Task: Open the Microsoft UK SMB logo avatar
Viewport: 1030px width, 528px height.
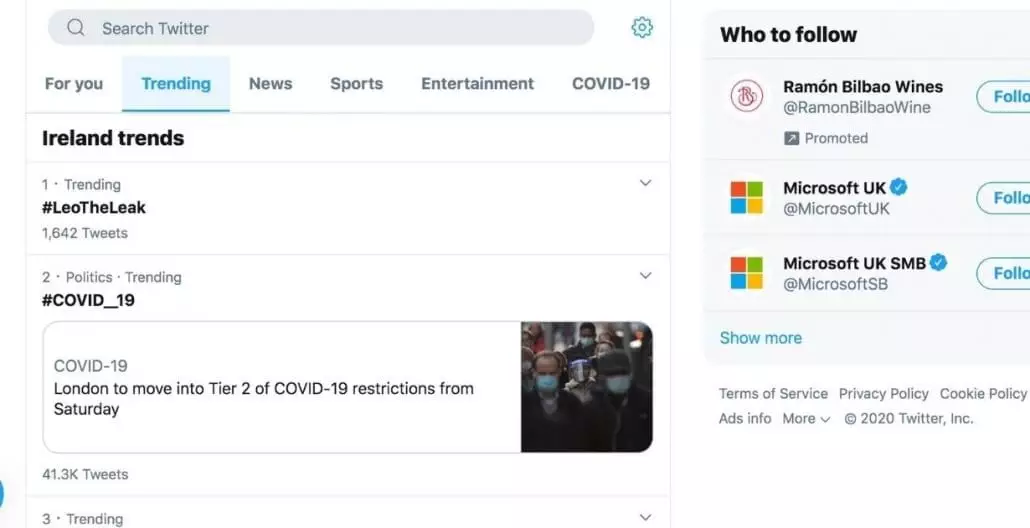Action: 747,273
